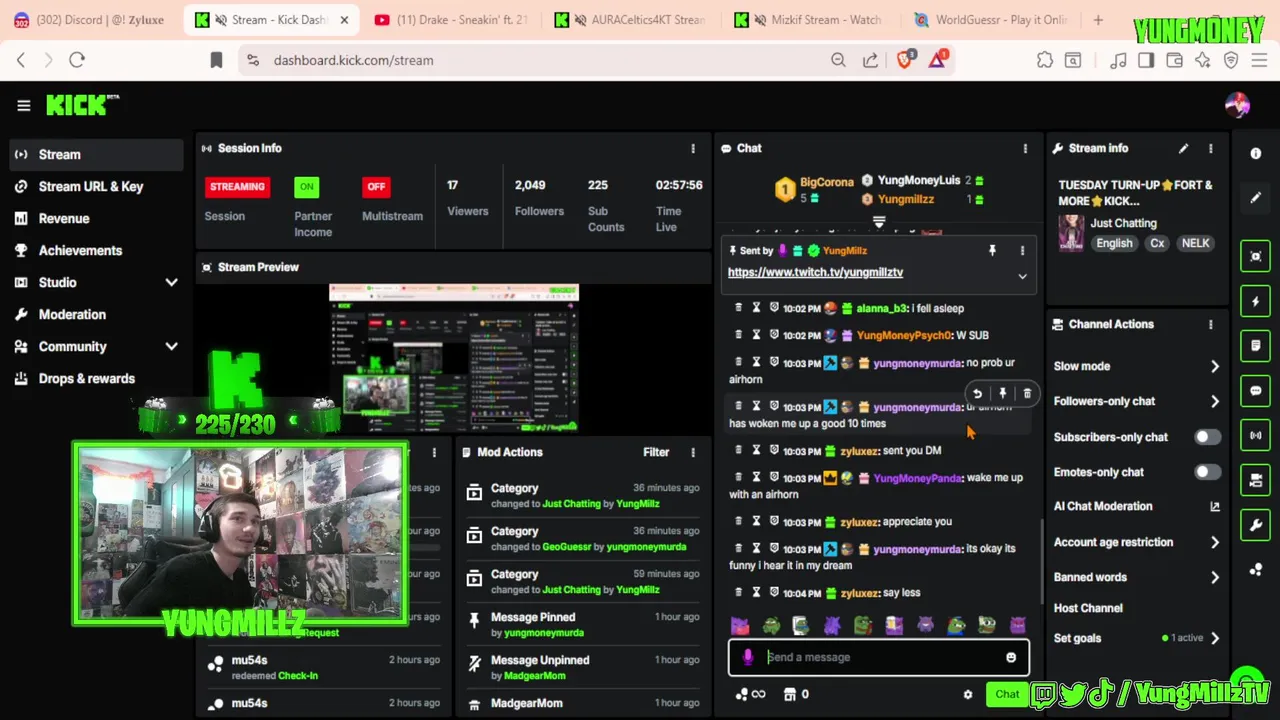The height and width of the screenshot is (720, 1280).
Task: Open Channel Actions panel options menu
Action: click(x=1211, y=324)
